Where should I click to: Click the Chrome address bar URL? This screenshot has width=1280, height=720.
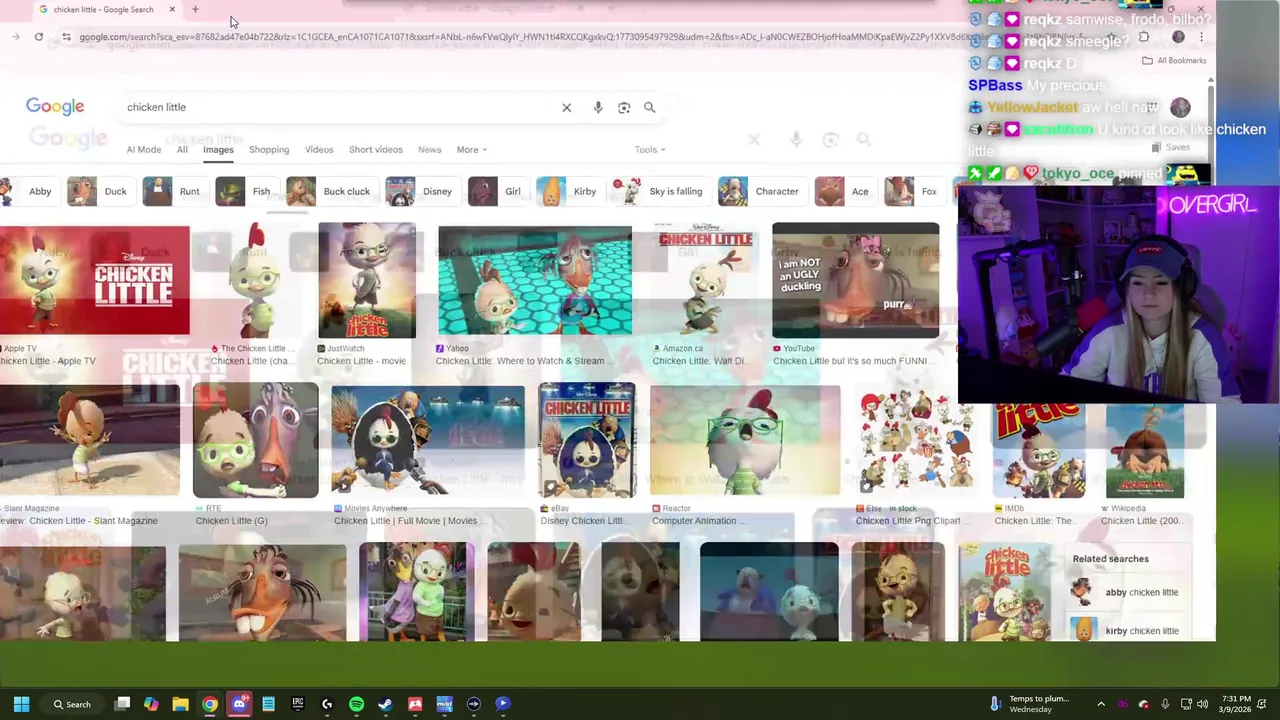520,37
